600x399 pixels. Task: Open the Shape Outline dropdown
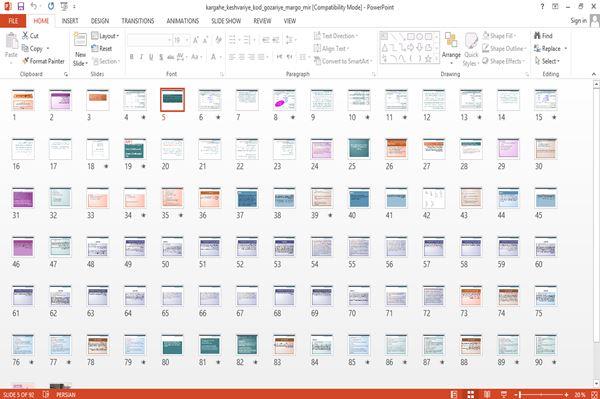tap(504, 49)
